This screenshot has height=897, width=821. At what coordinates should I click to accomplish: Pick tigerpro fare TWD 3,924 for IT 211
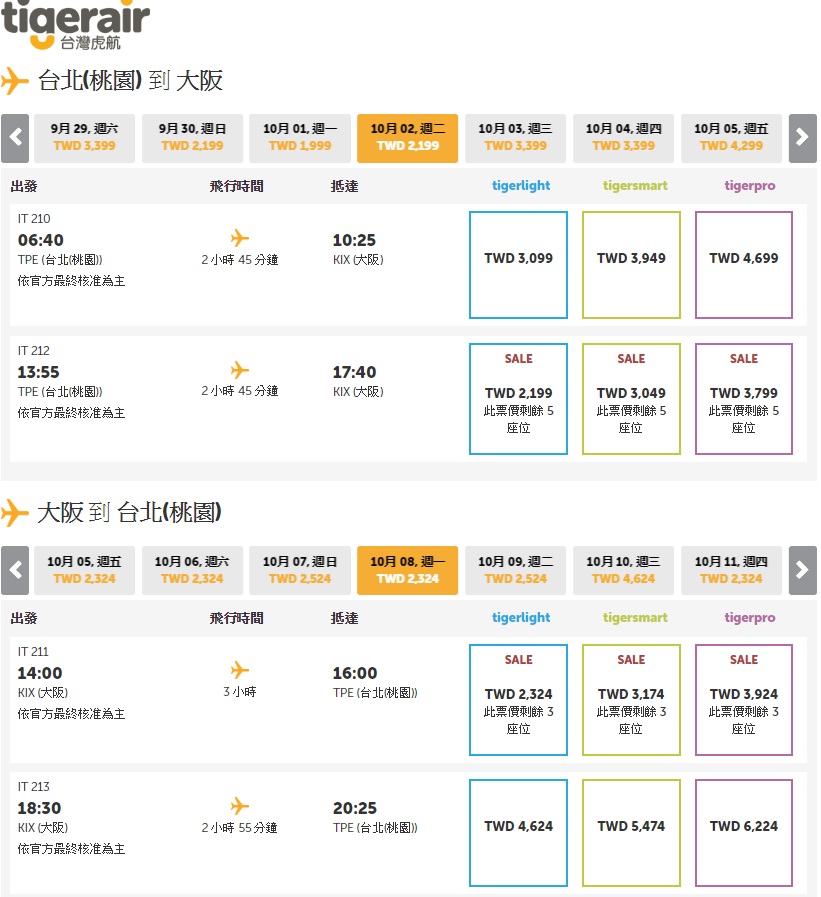click(743, 699)
